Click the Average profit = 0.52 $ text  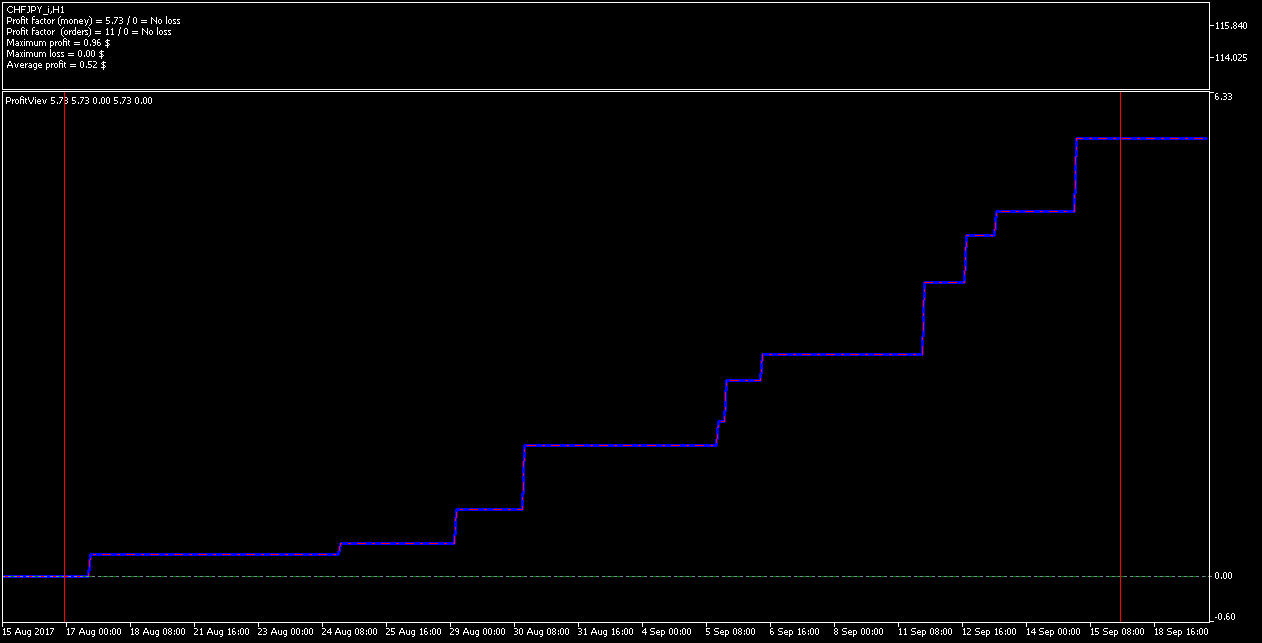[x=56, y=65]
